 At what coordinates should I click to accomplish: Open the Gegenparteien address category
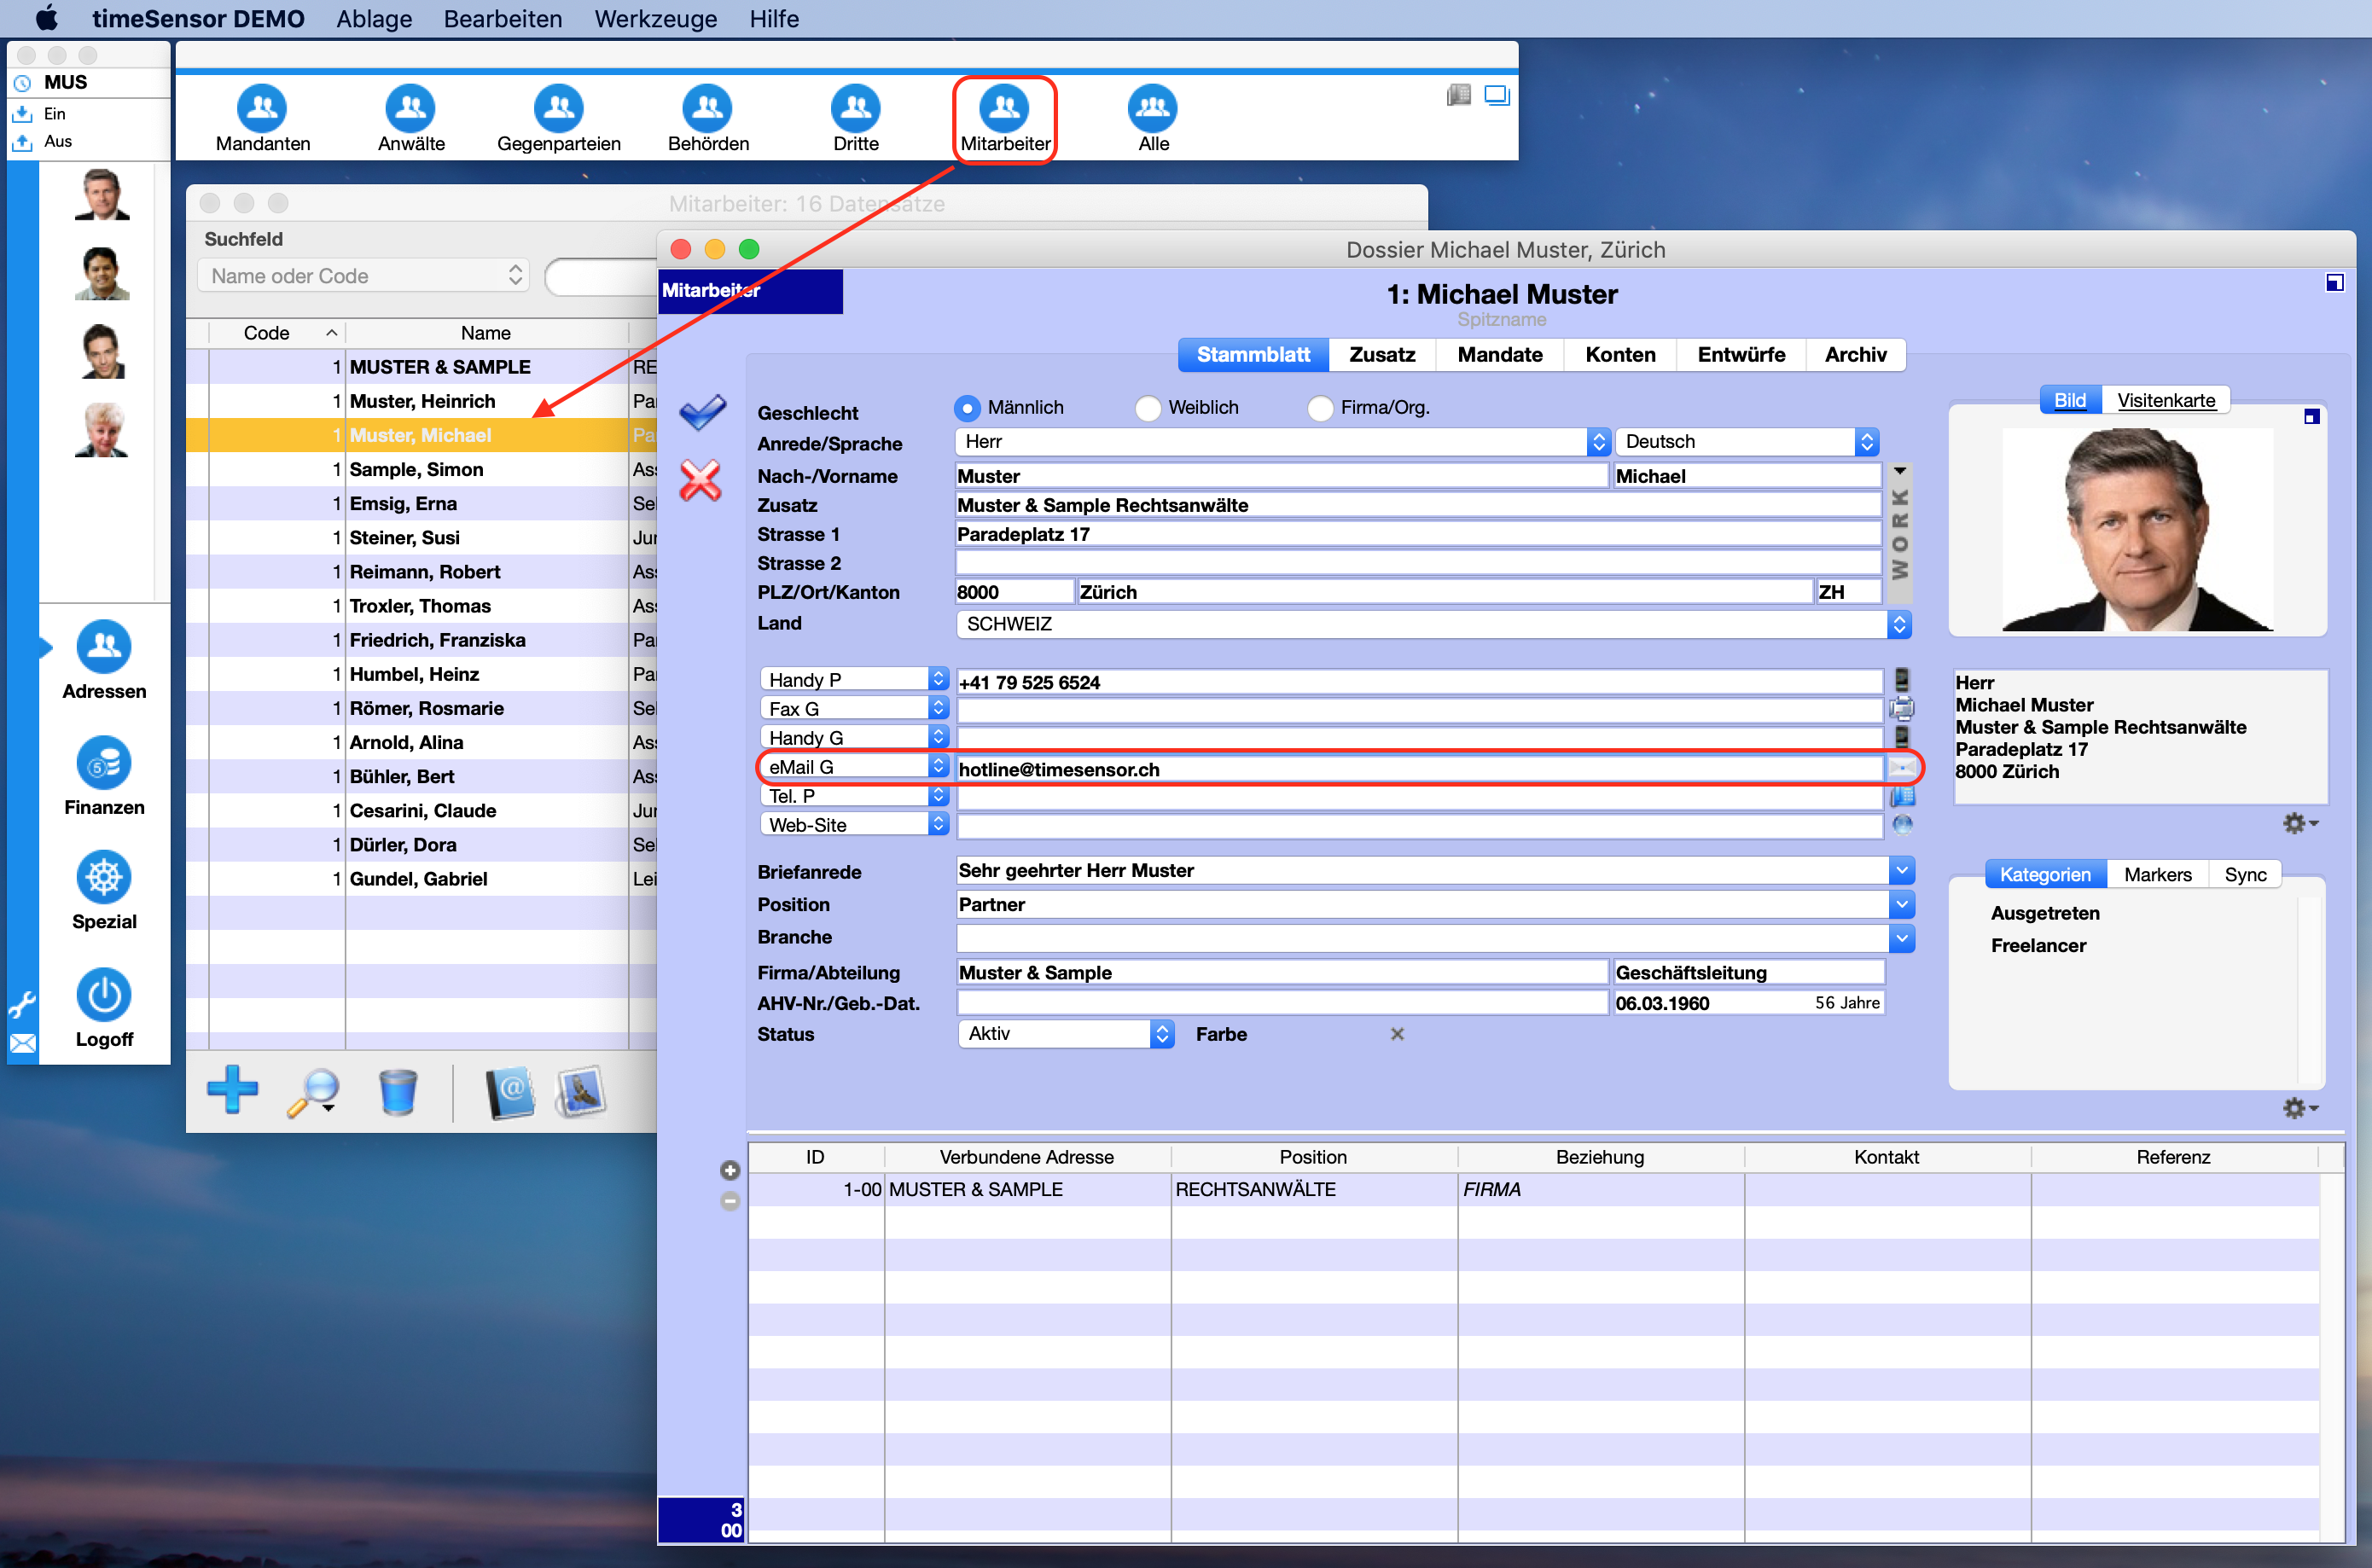559,118
